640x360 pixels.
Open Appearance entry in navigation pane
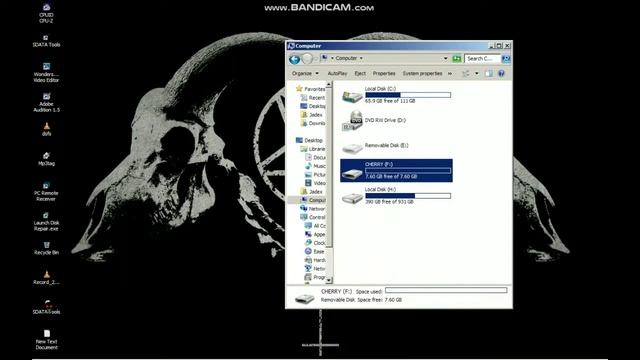pos(315,234)
